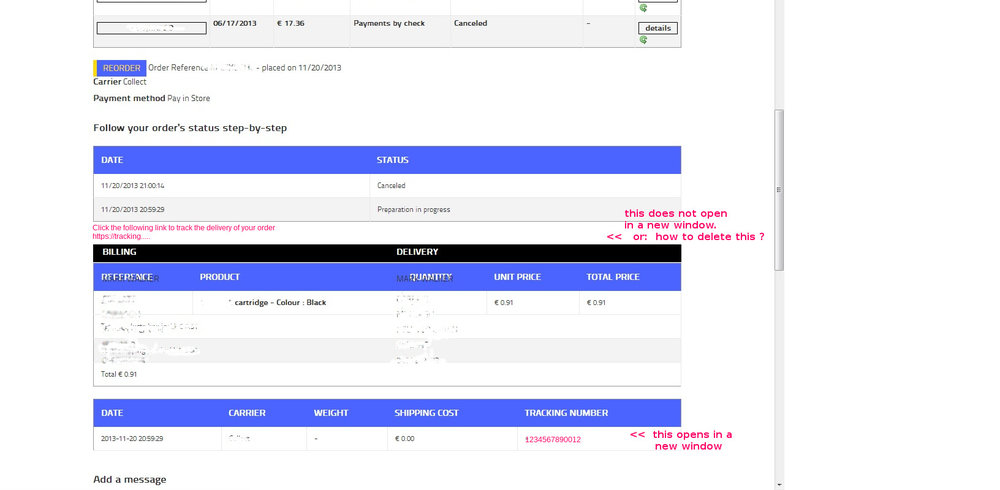Click the DELIVERY address header
Image resolution: width=1000 pixels, height=490 pixels.
click(x=417, y=252)
